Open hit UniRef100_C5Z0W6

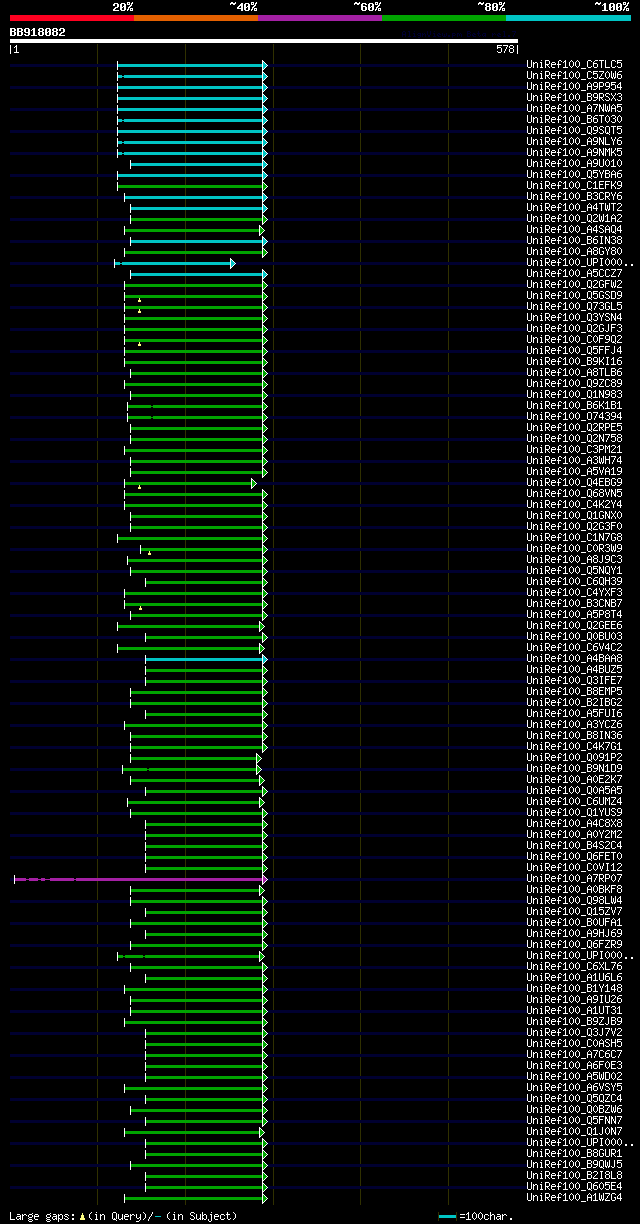[x=574, y=76]
